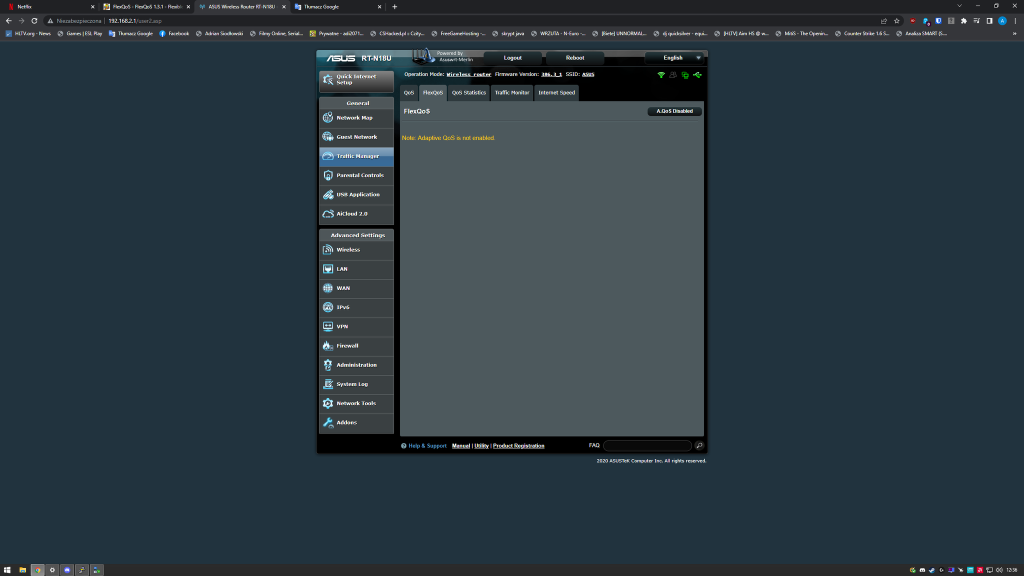Viewport: 1024px width, 576px height.
Task: Select Traffic Manager in the sidebar
Action: coord(356,156)
